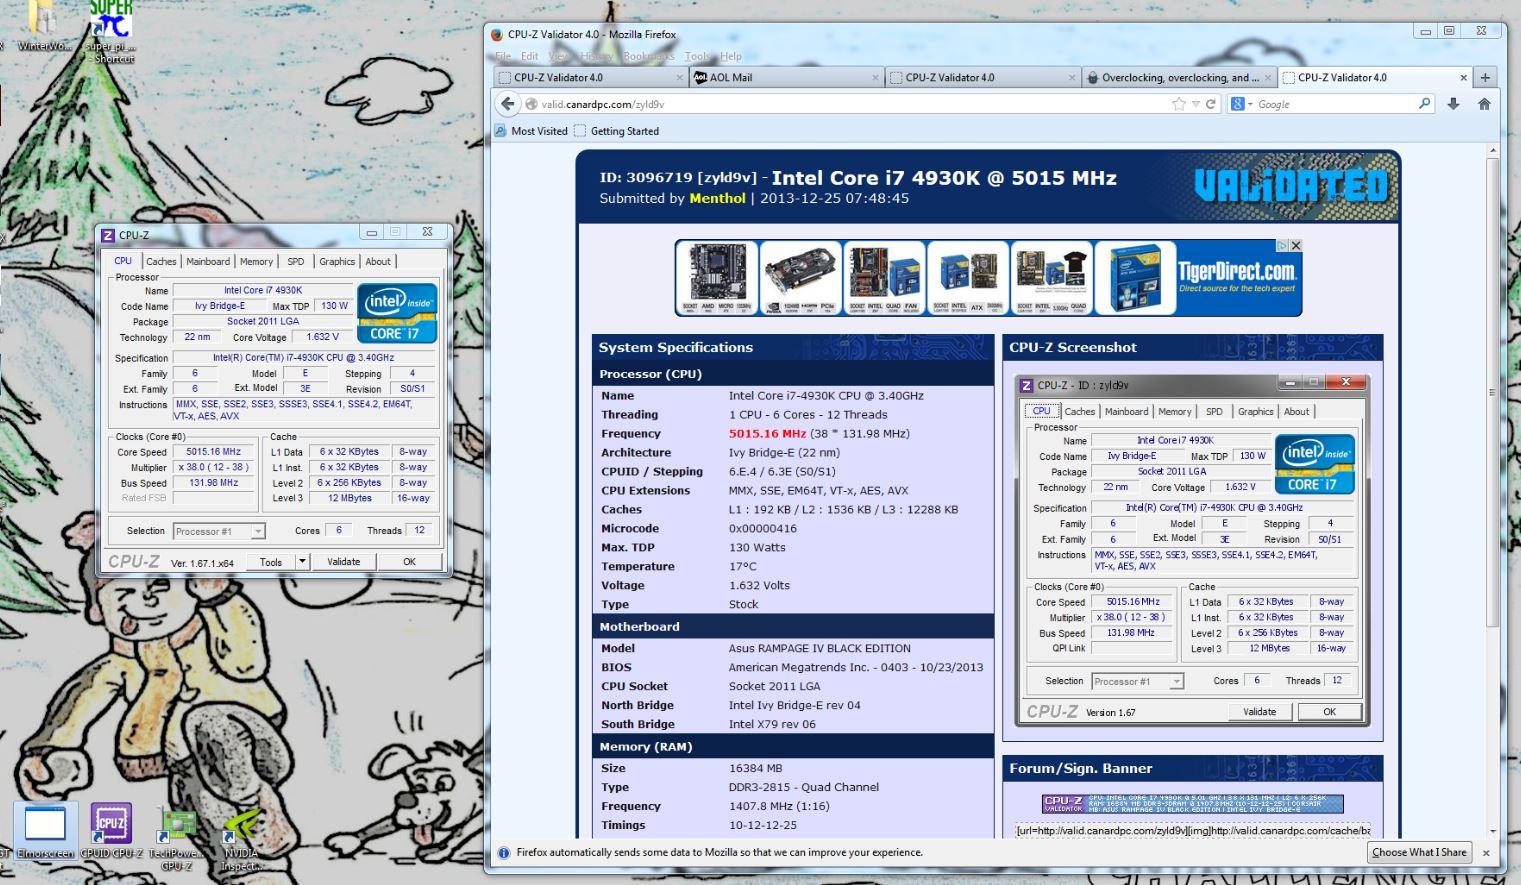Click the memory timings 10-12-12-25 value
Viewport: 1521px width, 885px height.
tap(763, 825)
